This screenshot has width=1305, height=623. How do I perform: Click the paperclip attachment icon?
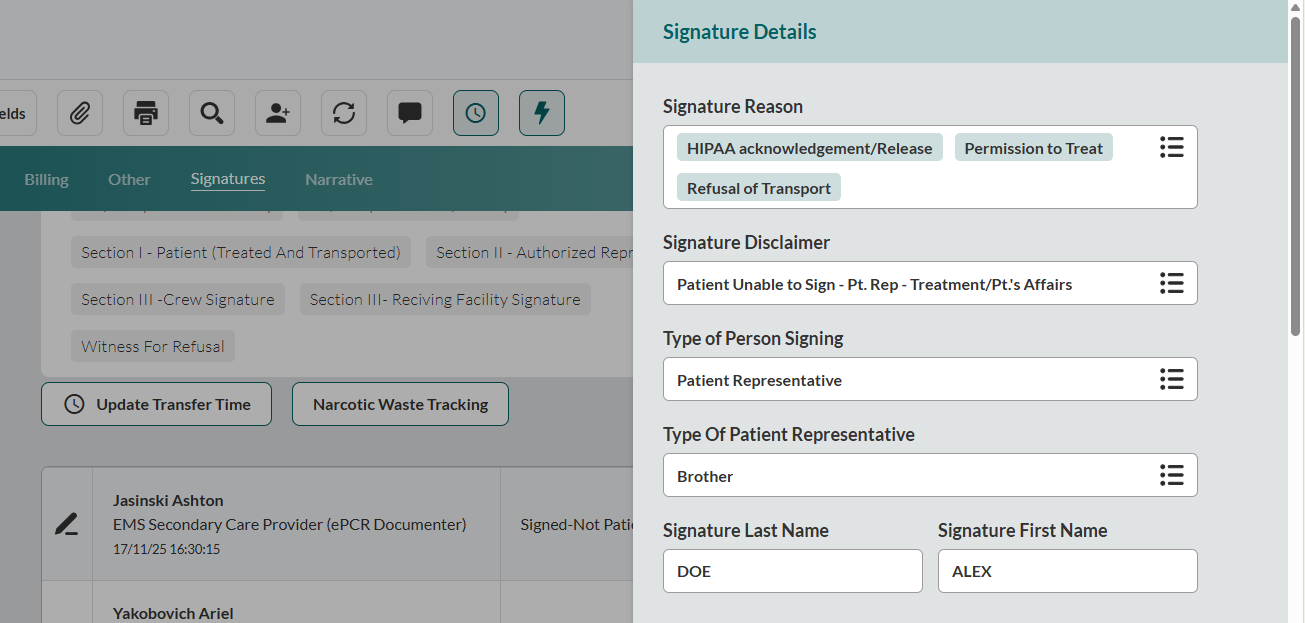click(80, 113)
